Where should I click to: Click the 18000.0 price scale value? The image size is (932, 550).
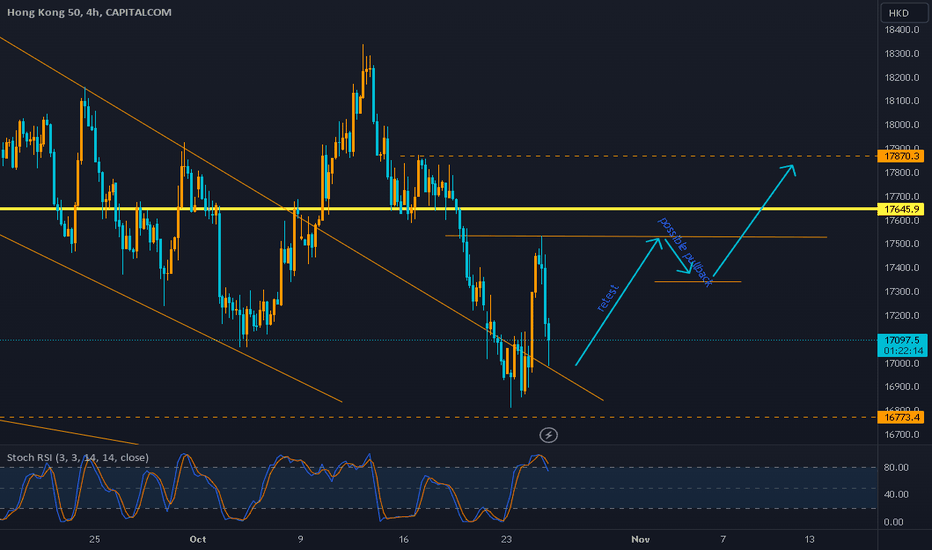pos(902,125)
